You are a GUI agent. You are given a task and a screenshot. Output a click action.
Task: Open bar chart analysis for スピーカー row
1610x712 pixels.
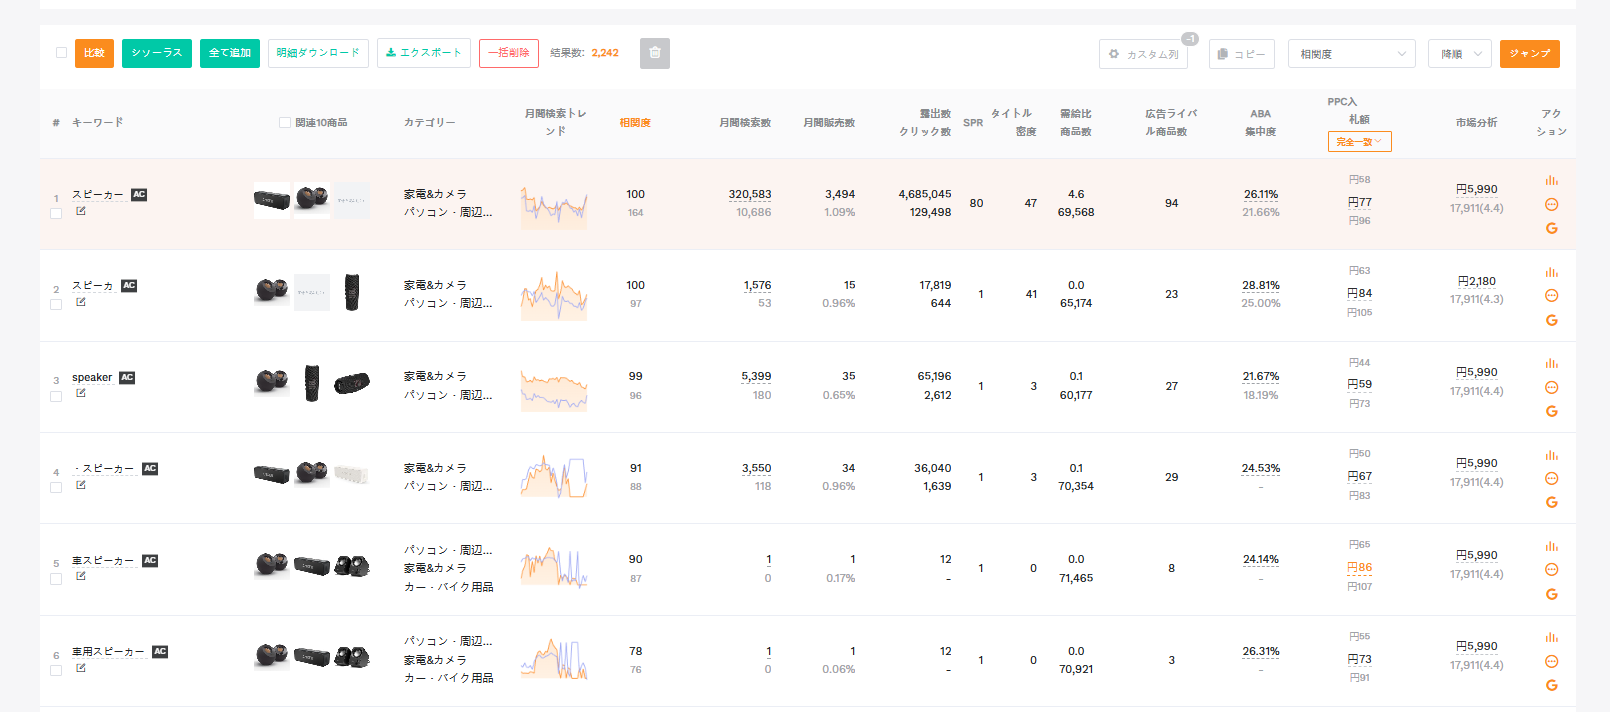[x=1551, y=181]
